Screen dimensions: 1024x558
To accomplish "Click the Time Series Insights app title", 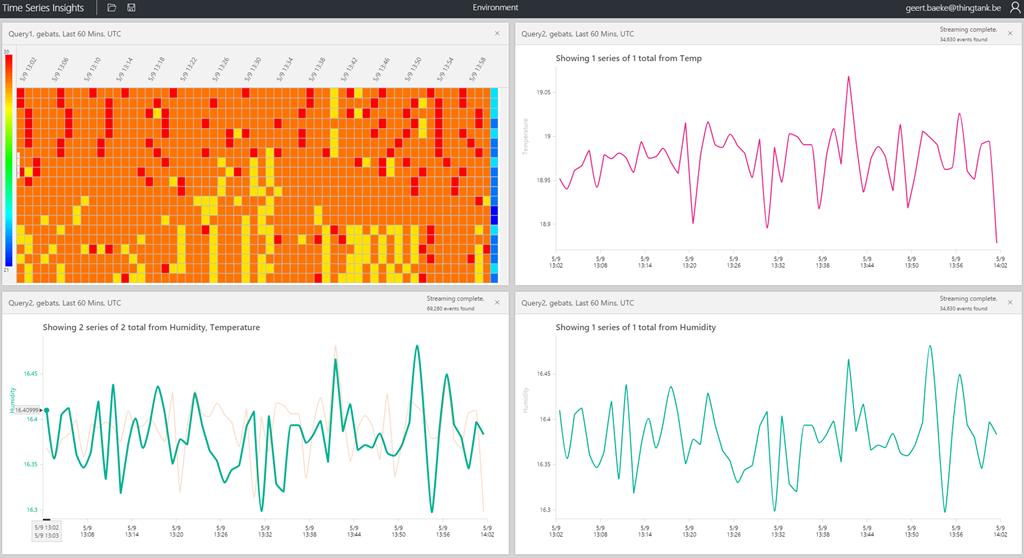I will [43, 8].
